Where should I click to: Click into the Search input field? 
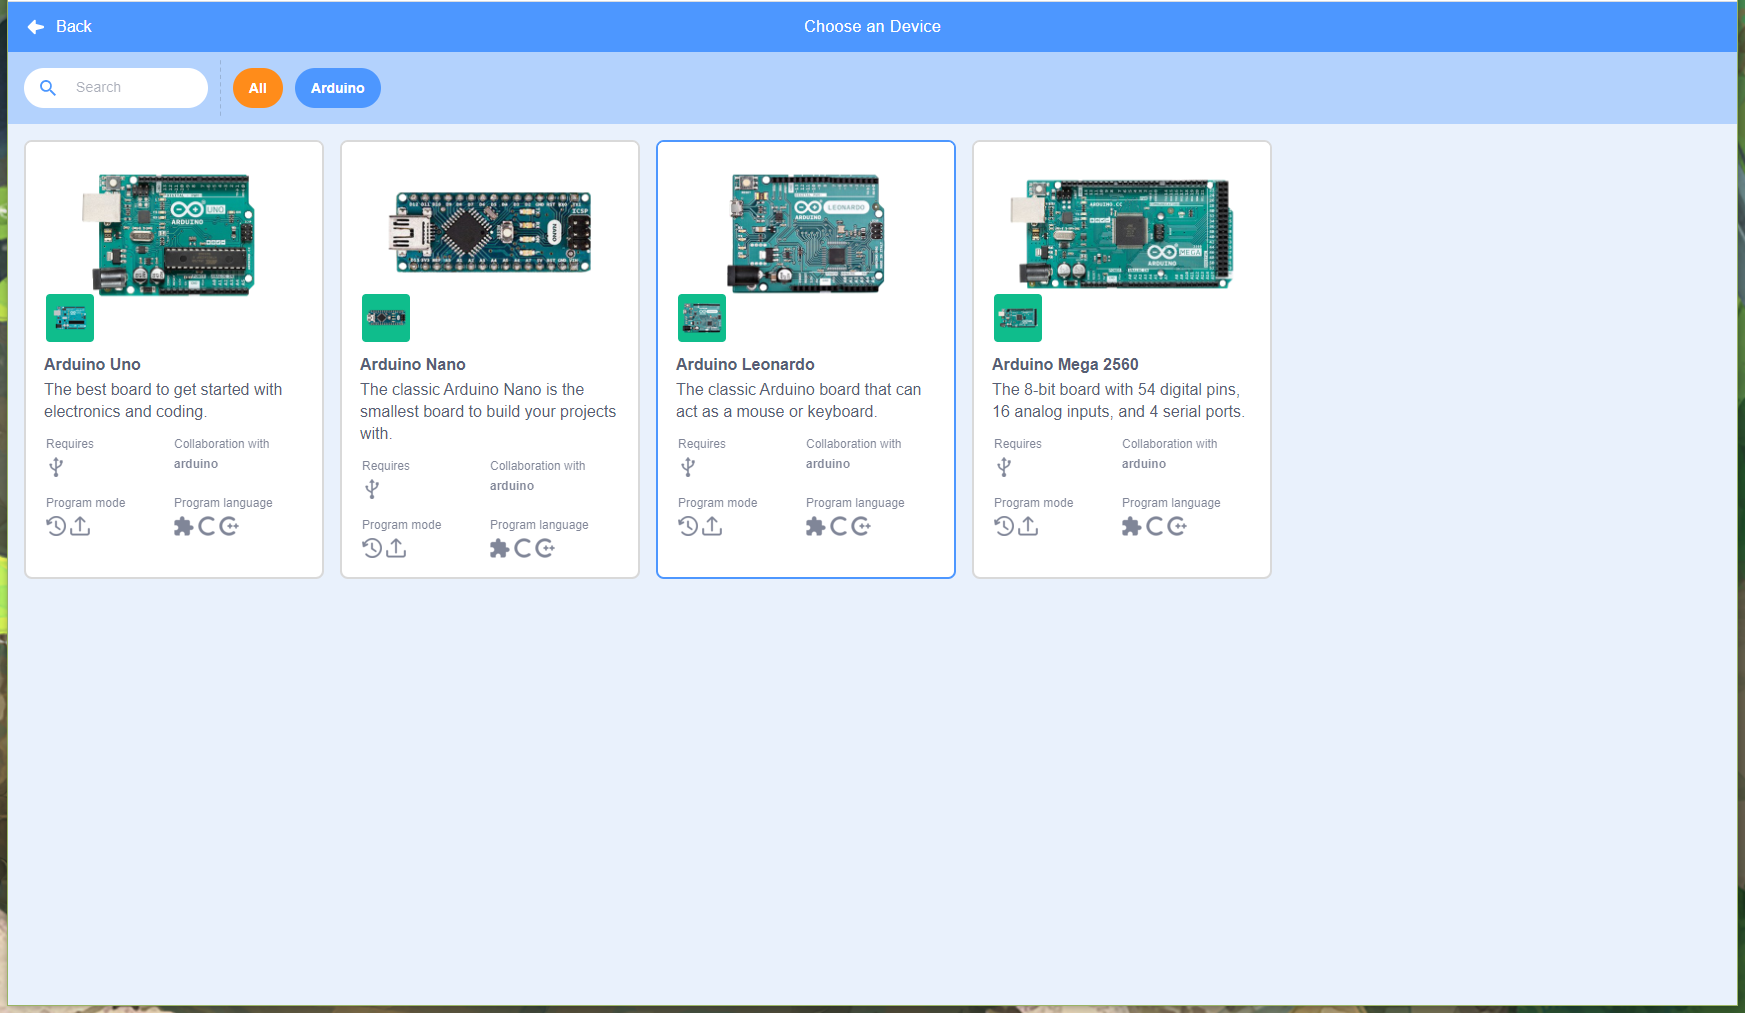pos(116,88)
